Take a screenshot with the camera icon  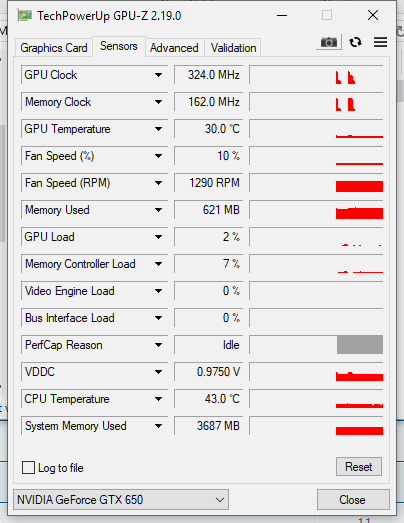[329, 42]
